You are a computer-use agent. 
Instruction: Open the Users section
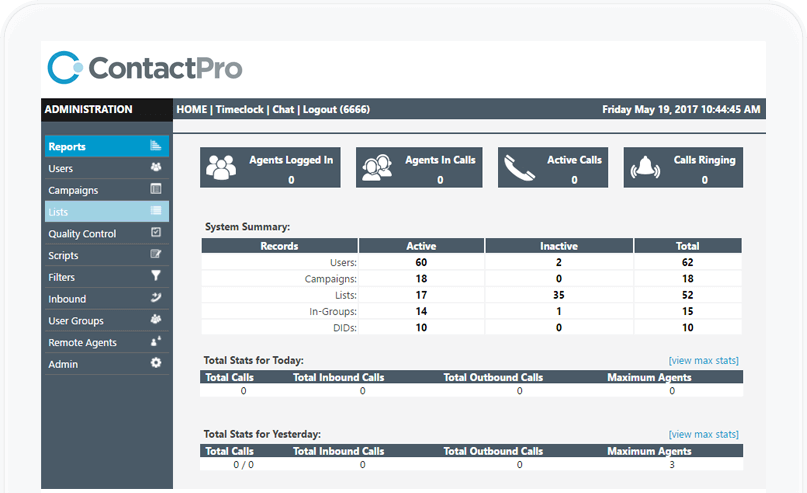[107, 168]
